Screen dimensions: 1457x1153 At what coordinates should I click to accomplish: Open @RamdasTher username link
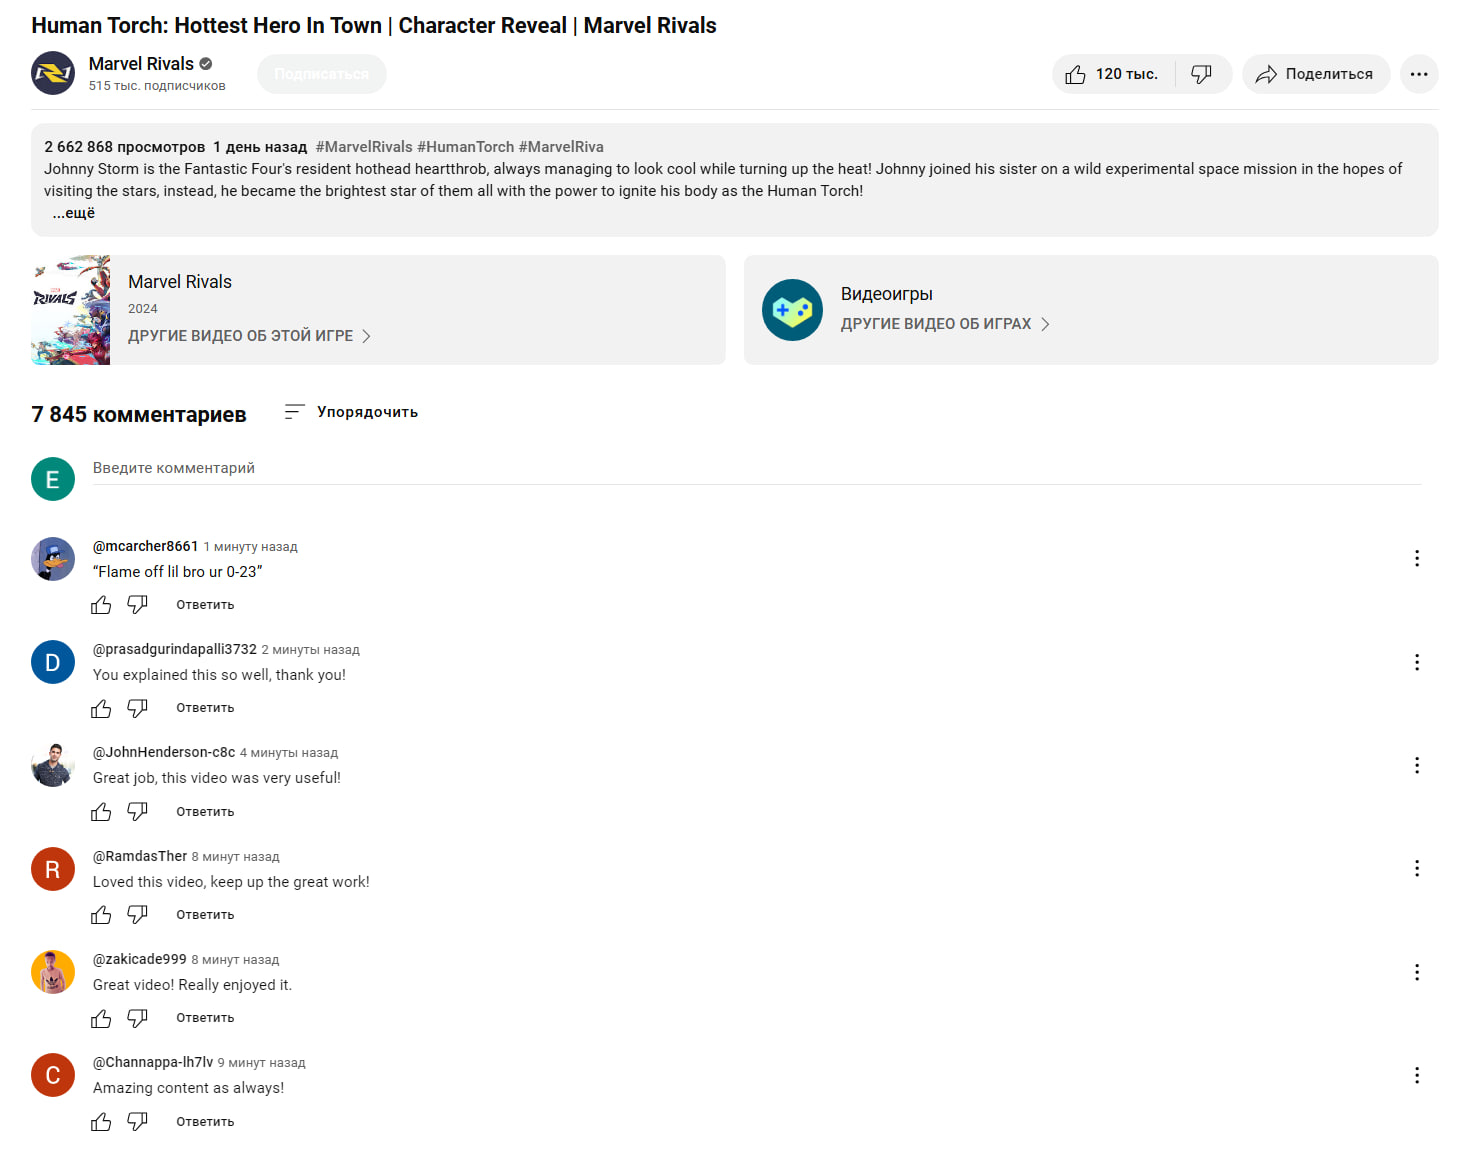(x=140, y=856)
